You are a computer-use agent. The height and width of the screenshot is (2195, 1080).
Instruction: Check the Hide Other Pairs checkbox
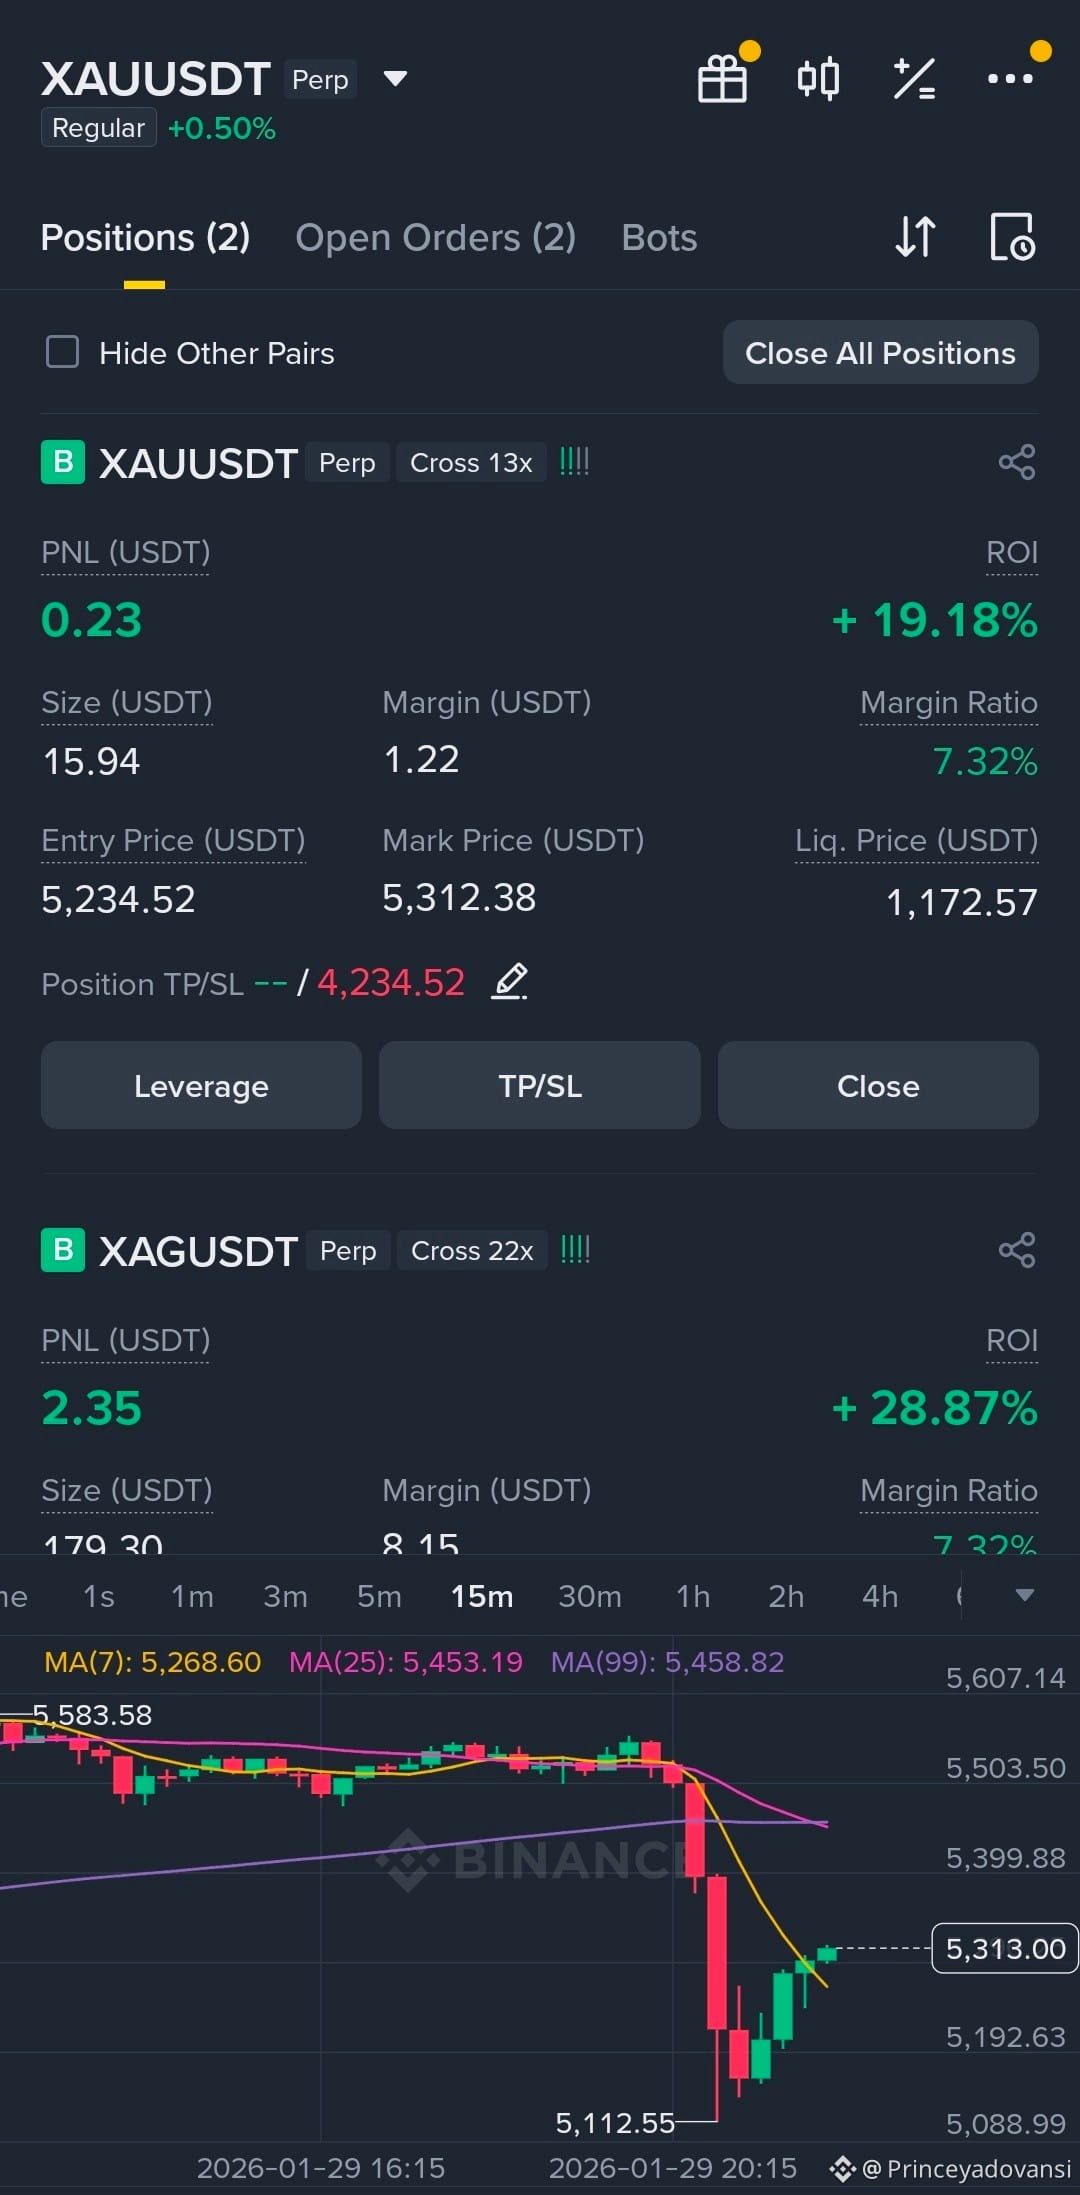(x=62, y=352)
